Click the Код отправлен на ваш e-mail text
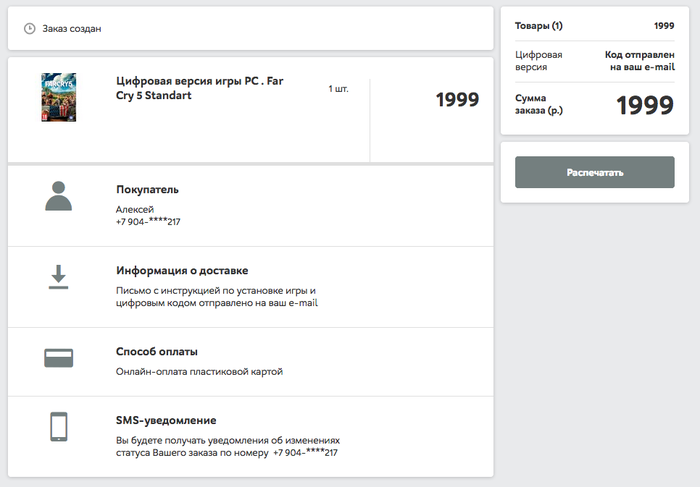Screen dimensions: 700x487 (640, 61)
